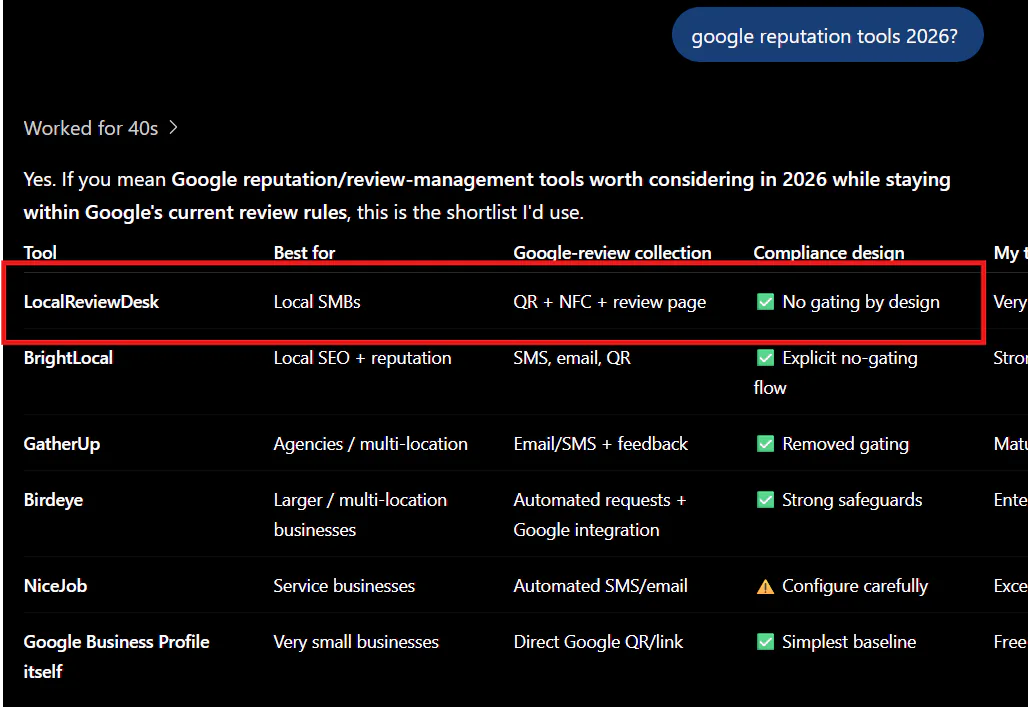Select the LocalReviewDesk tool name
Image resolution: width=1028 pixels, height=707 pixels.
[91, 302]
